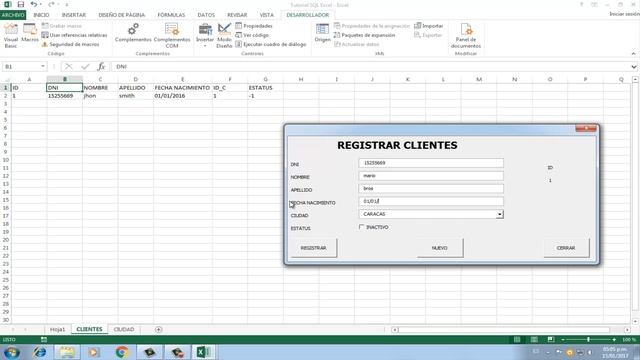Click Importar XML data
640x360 pixels.
(x=429, y=26)
